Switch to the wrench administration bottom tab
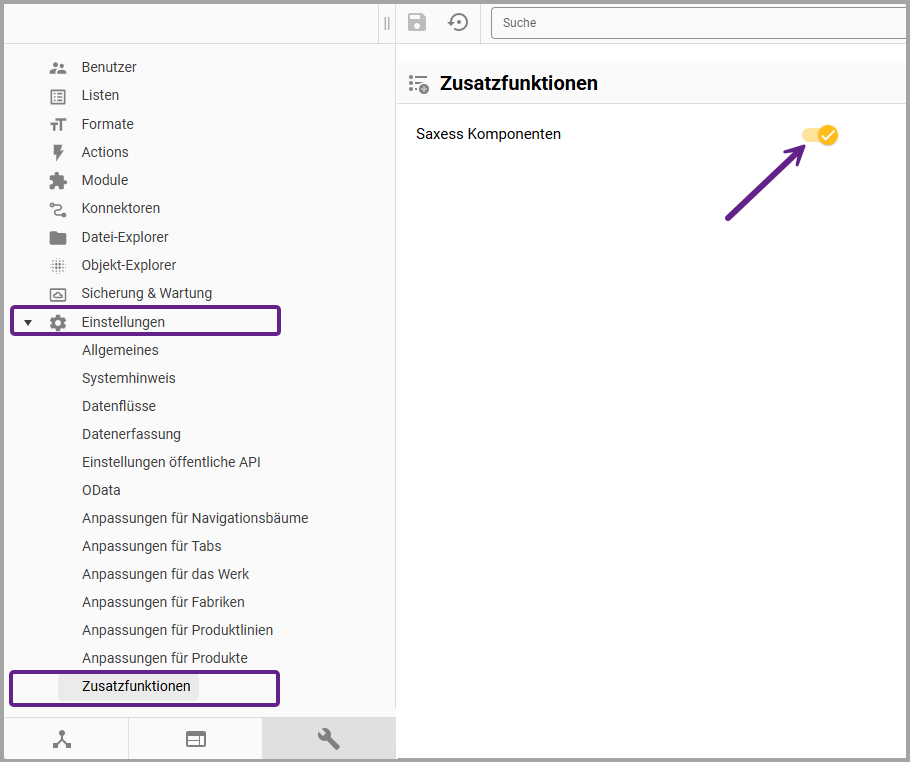Screen dimensions: 910x762 [328, 739]
